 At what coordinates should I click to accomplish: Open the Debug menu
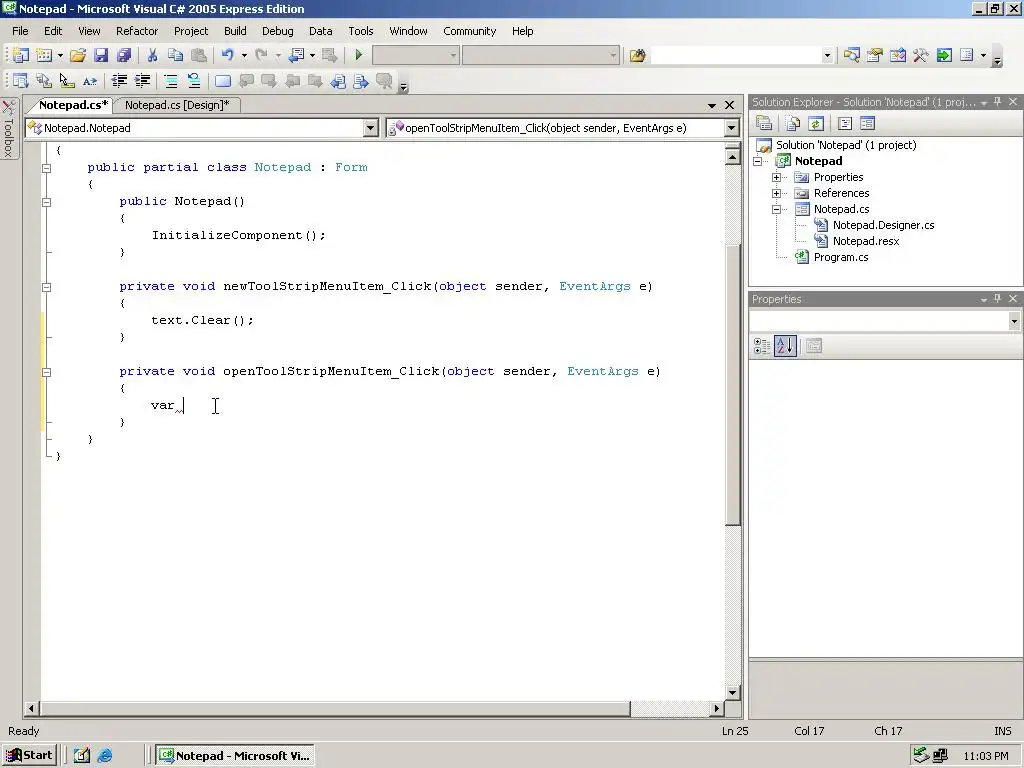(278, 31)
